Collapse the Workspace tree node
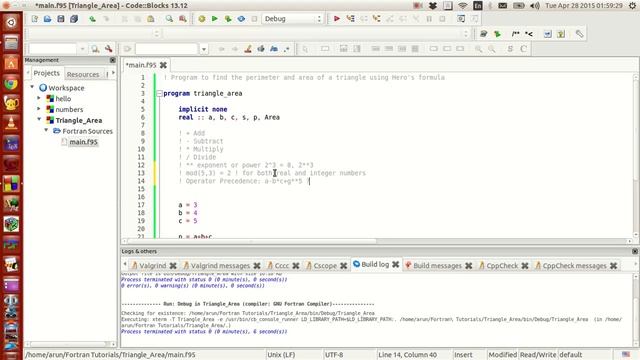Viewport: 640px width, 360px height. pos(32,87)
